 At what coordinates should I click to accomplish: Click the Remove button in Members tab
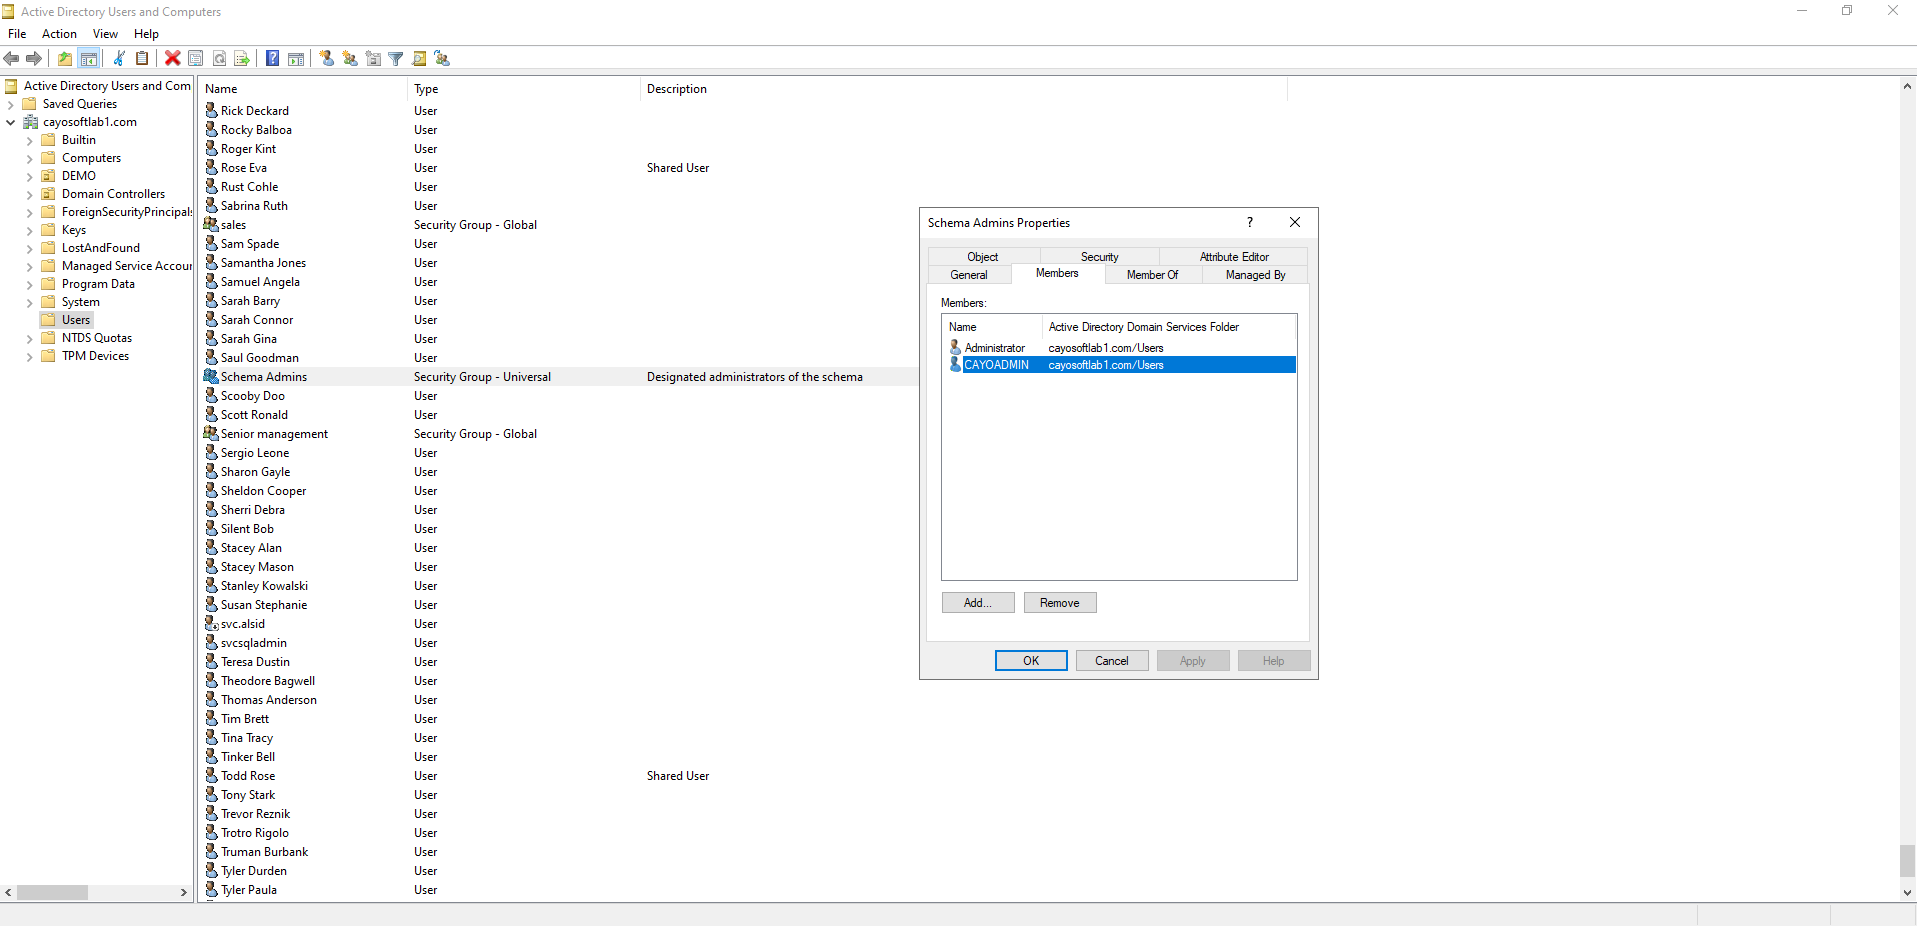[1059, 603]
